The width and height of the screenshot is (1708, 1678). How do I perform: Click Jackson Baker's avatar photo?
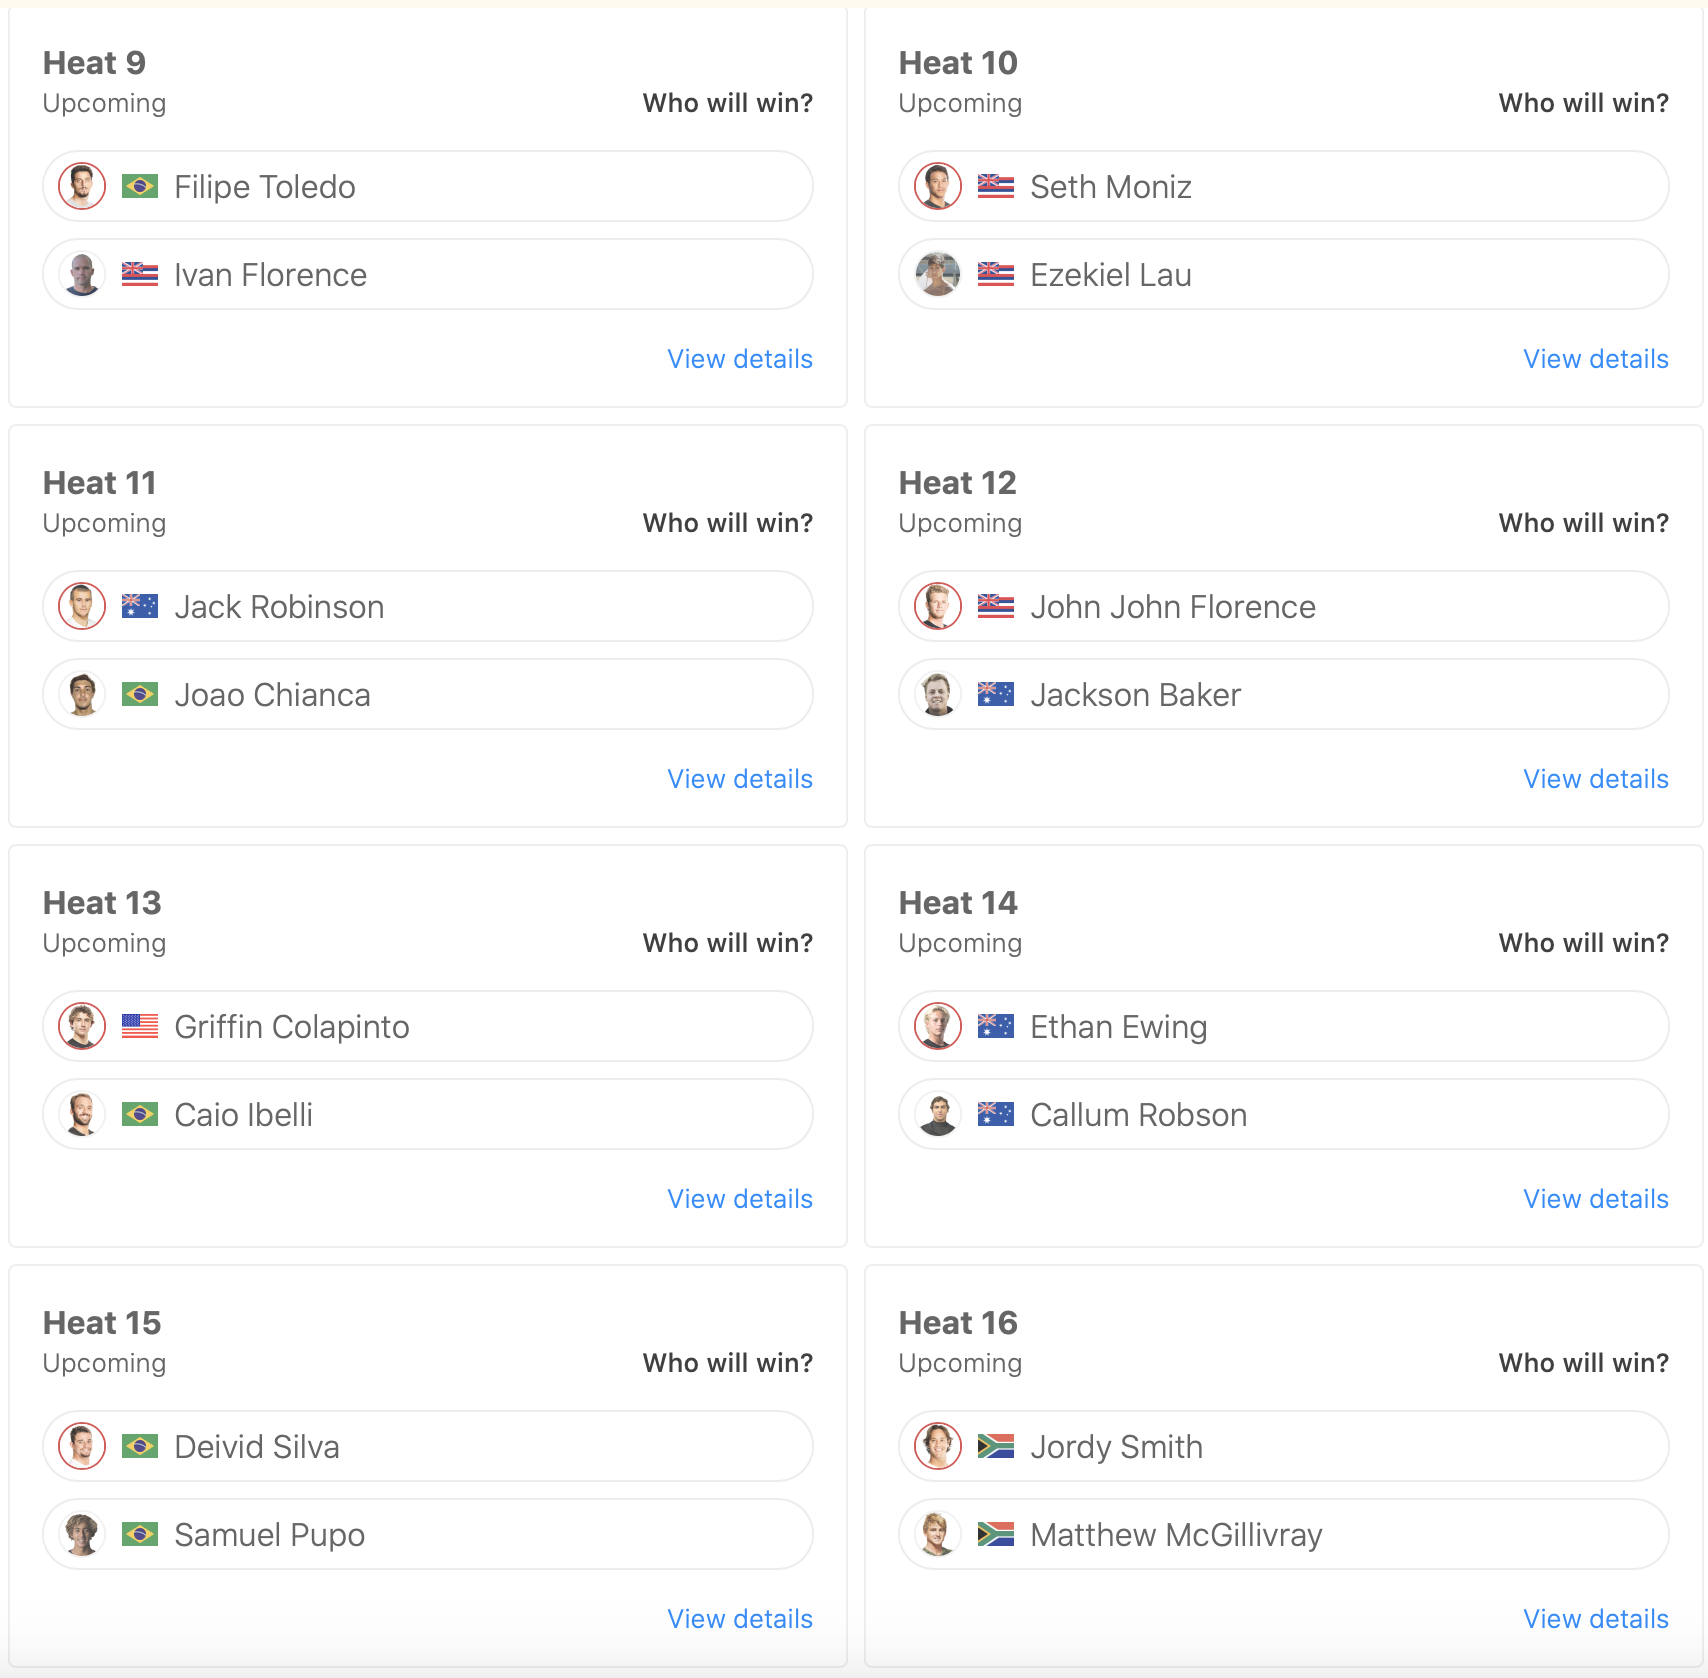coord(938,695)
